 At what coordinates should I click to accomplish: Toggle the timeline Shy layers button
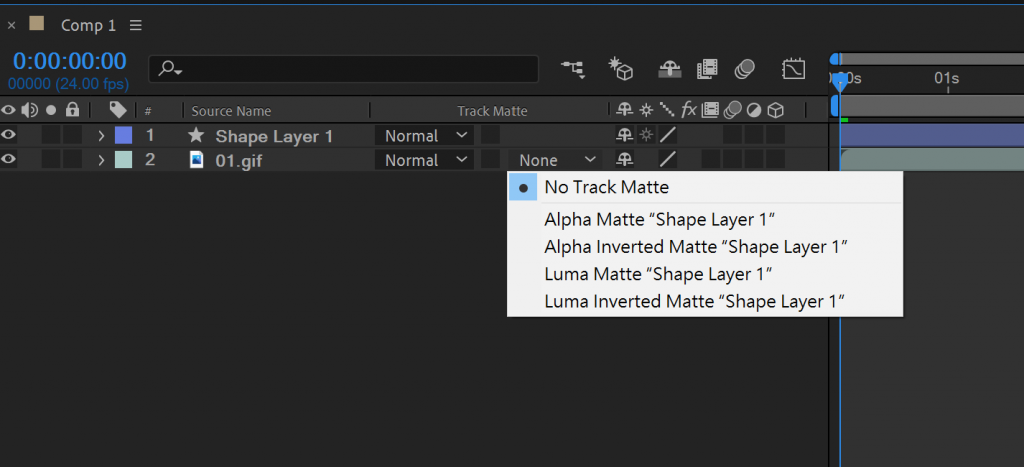pyautogui.click(x=669, y=68)
